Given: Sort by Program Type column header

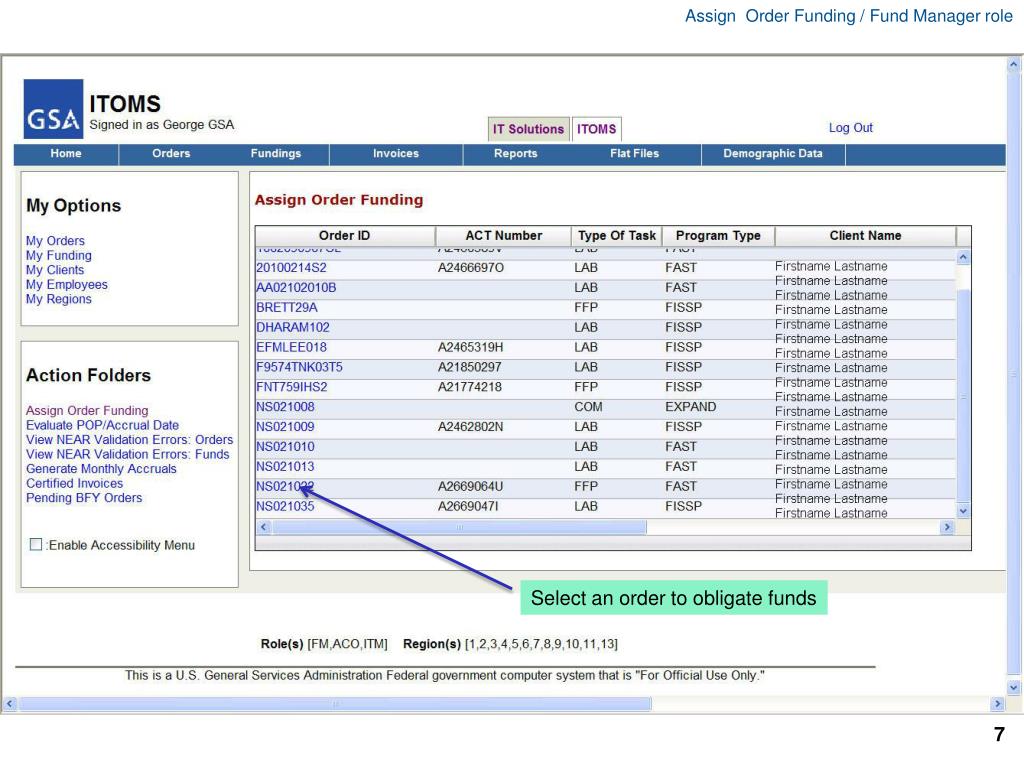Looking at the screenshot, I should [x=718, y=236].
